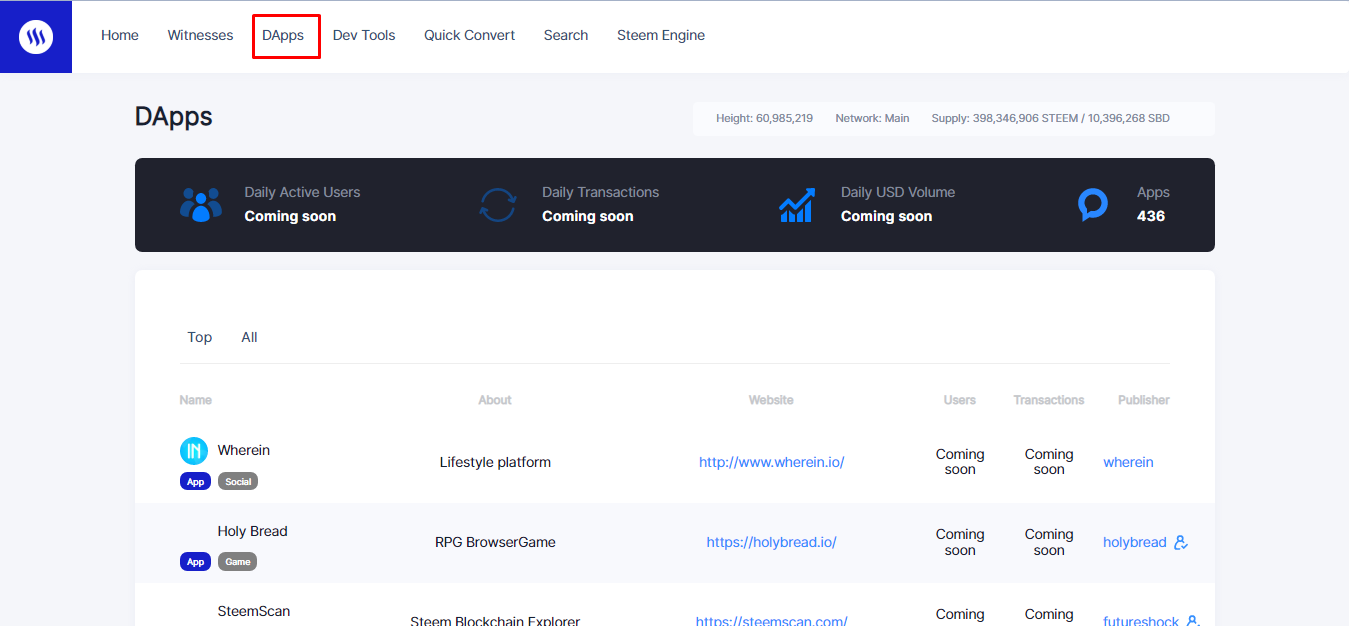1349x626 pixels.
Task: Click the Height: 60,985,219 status text
Action: click(x=764, y=118)
